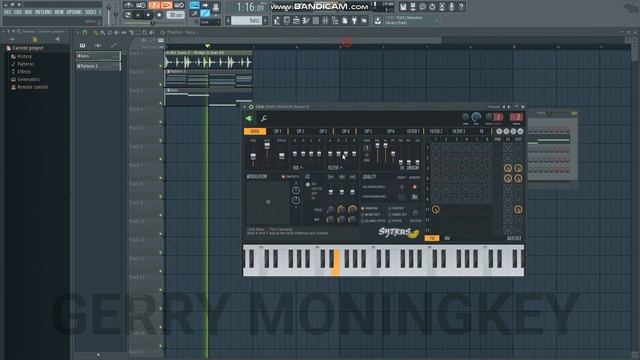Adjust the master volume slider near the menu
This screenshot has width=640, height=360.
[x=109, y=13]
